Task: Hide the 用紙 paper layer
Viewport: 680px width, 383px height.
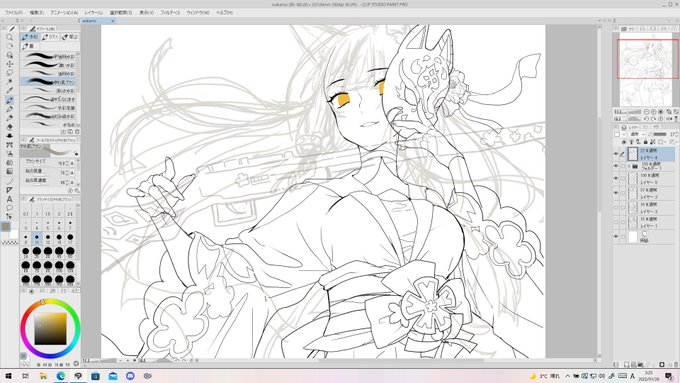Action: coord(616,236)
